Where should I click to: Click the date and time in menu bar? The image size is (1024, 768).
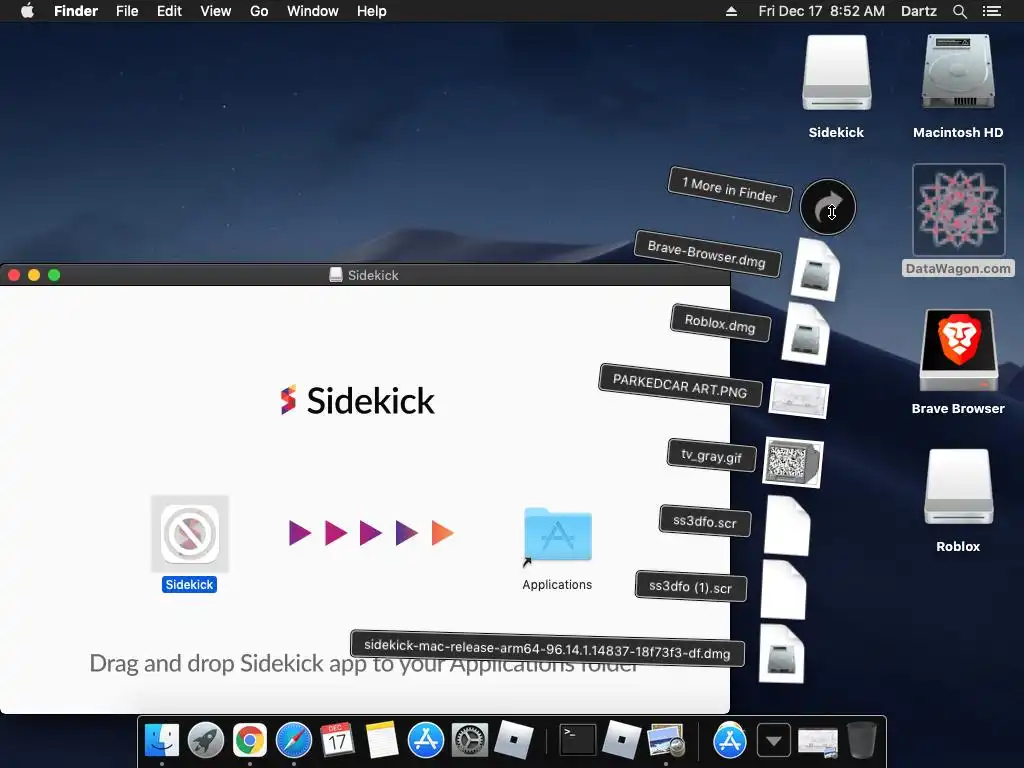[x=822, y=11]
